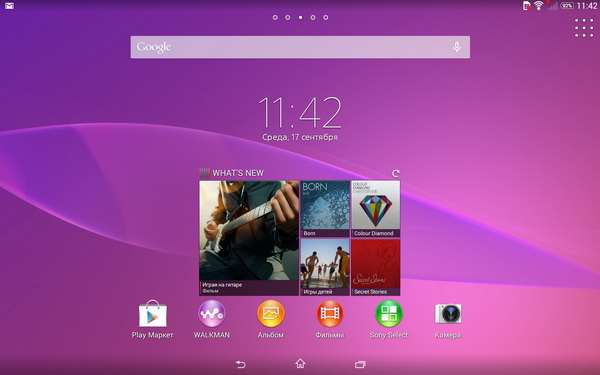Open the Играя на гитаре film tile
Image resolution: width=600 pixels, height=375 pixels.
(x=249, y=238)
